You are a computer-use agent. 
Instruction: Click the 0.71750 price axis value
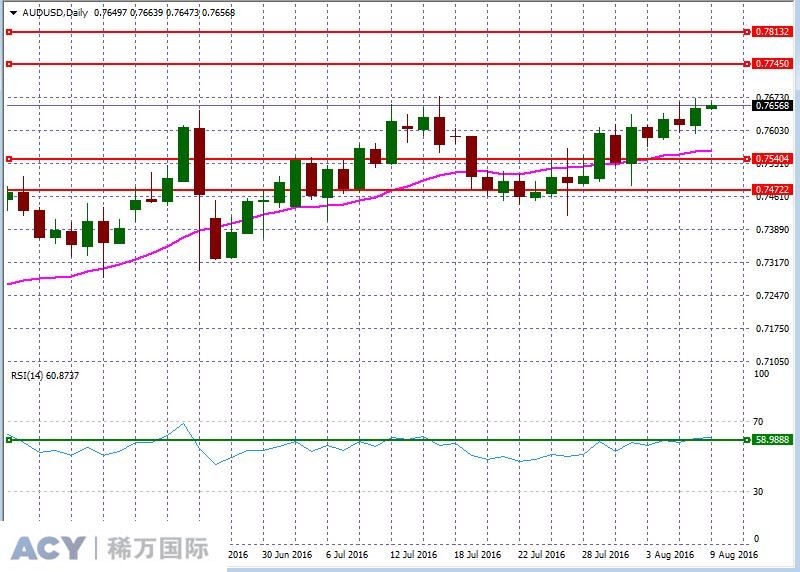pyautogui.click(x=772, y=329)
